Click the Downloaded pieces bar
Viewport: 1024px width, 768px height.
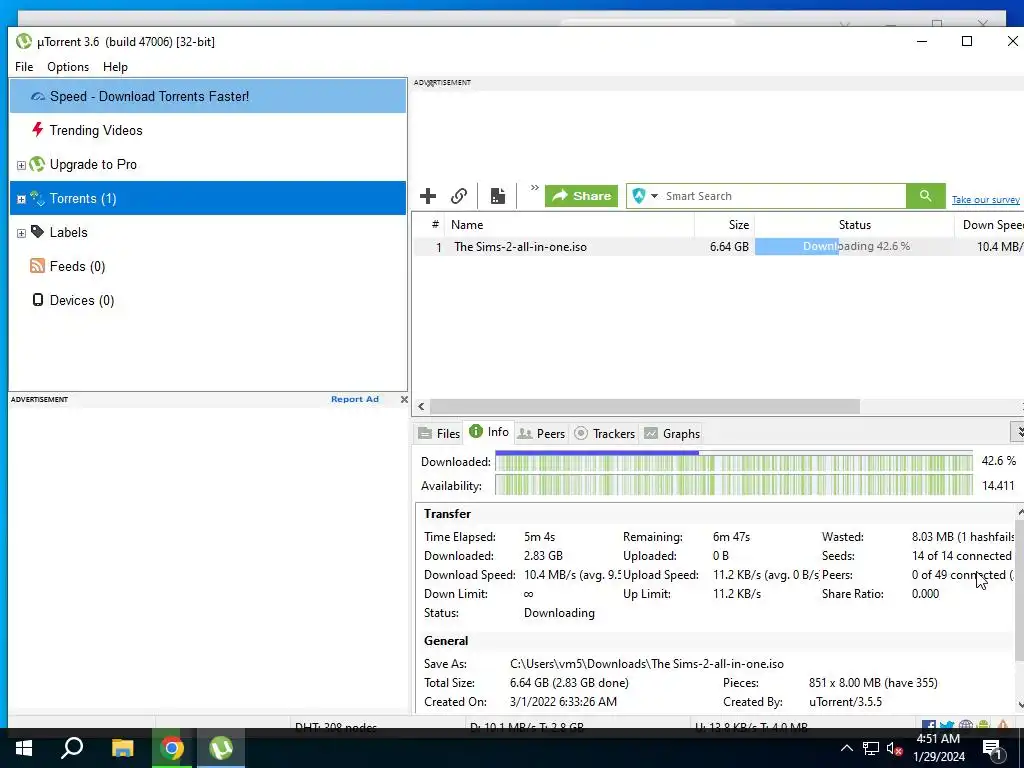tap(734, 462)
